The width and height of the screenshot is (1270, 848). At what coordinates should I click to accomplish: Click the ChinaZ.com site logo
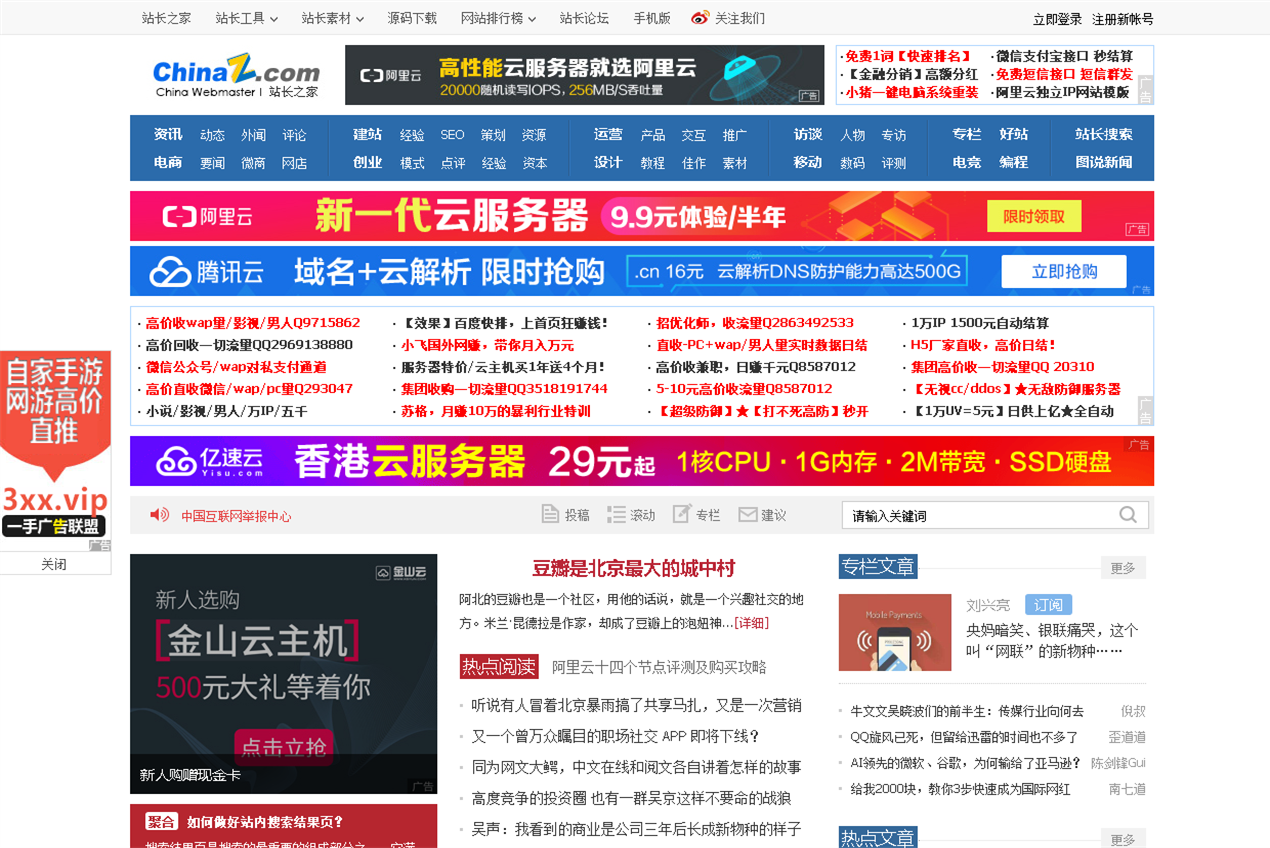pyautogui.click(x=236, y=76)
